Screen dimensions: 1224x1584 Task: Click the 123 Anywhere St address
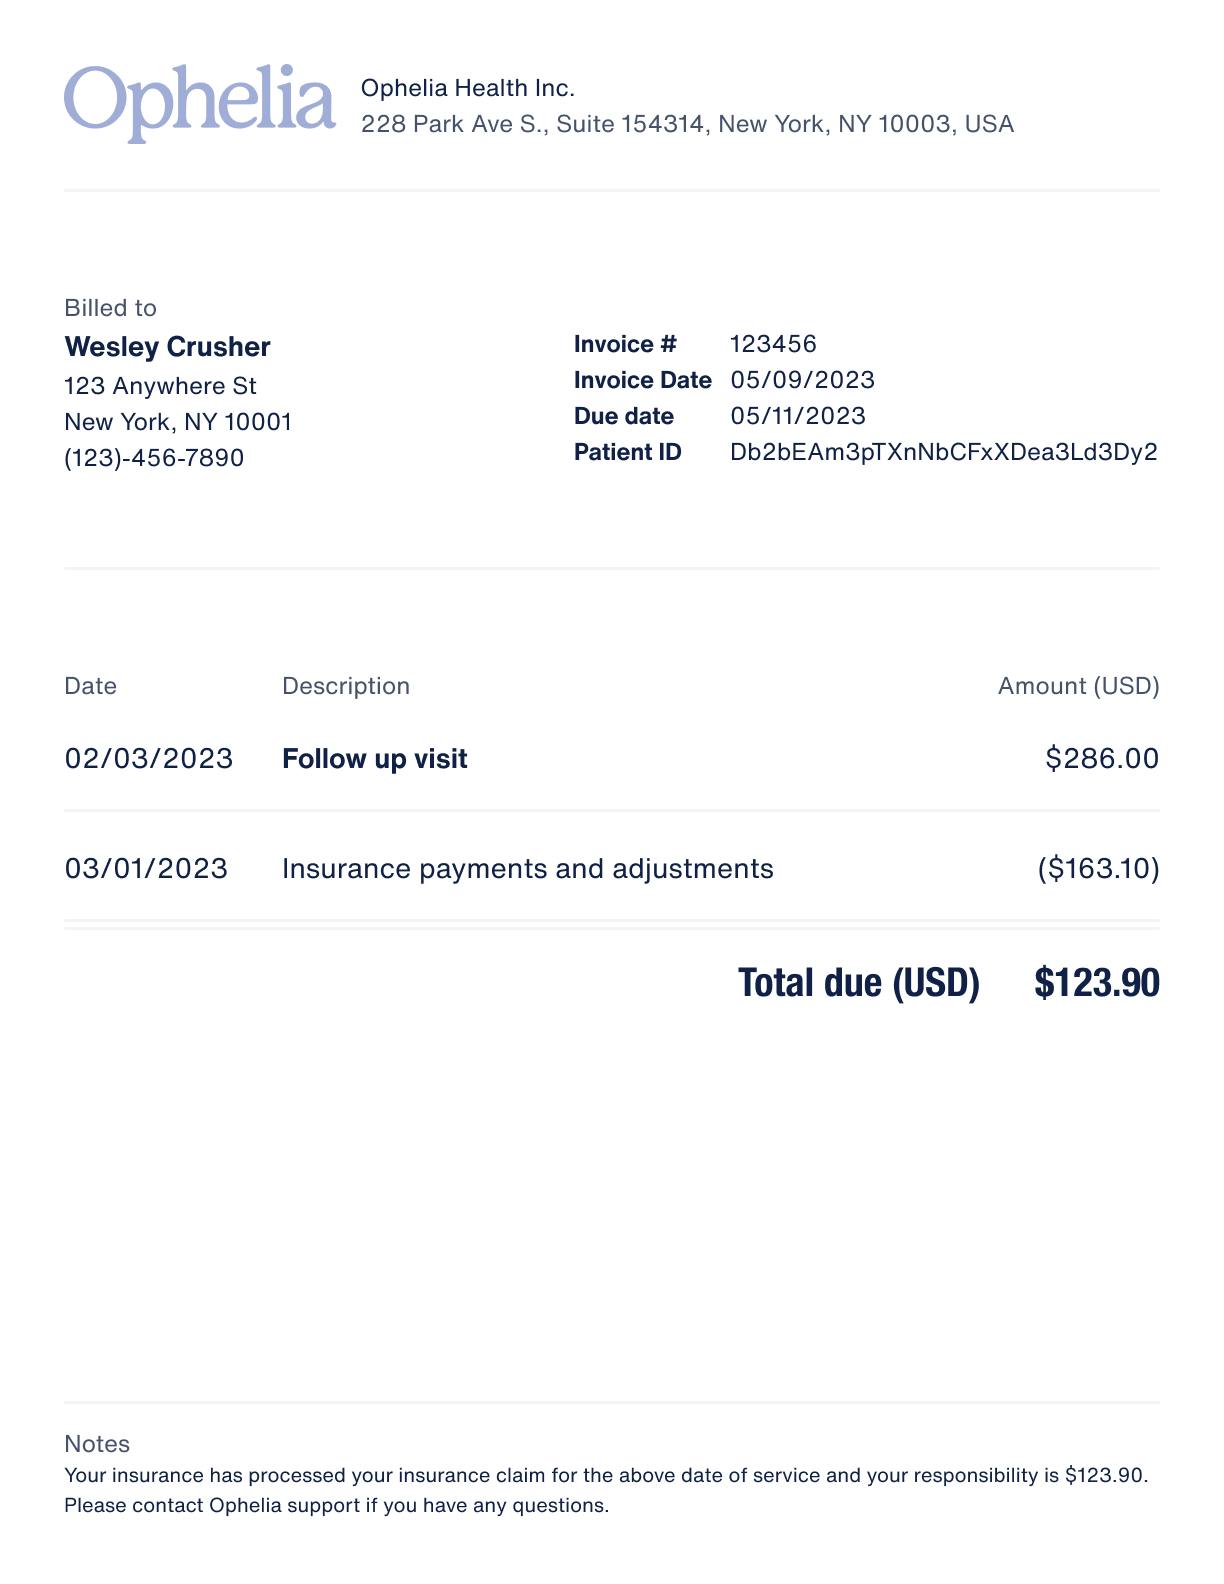[160, 386]
